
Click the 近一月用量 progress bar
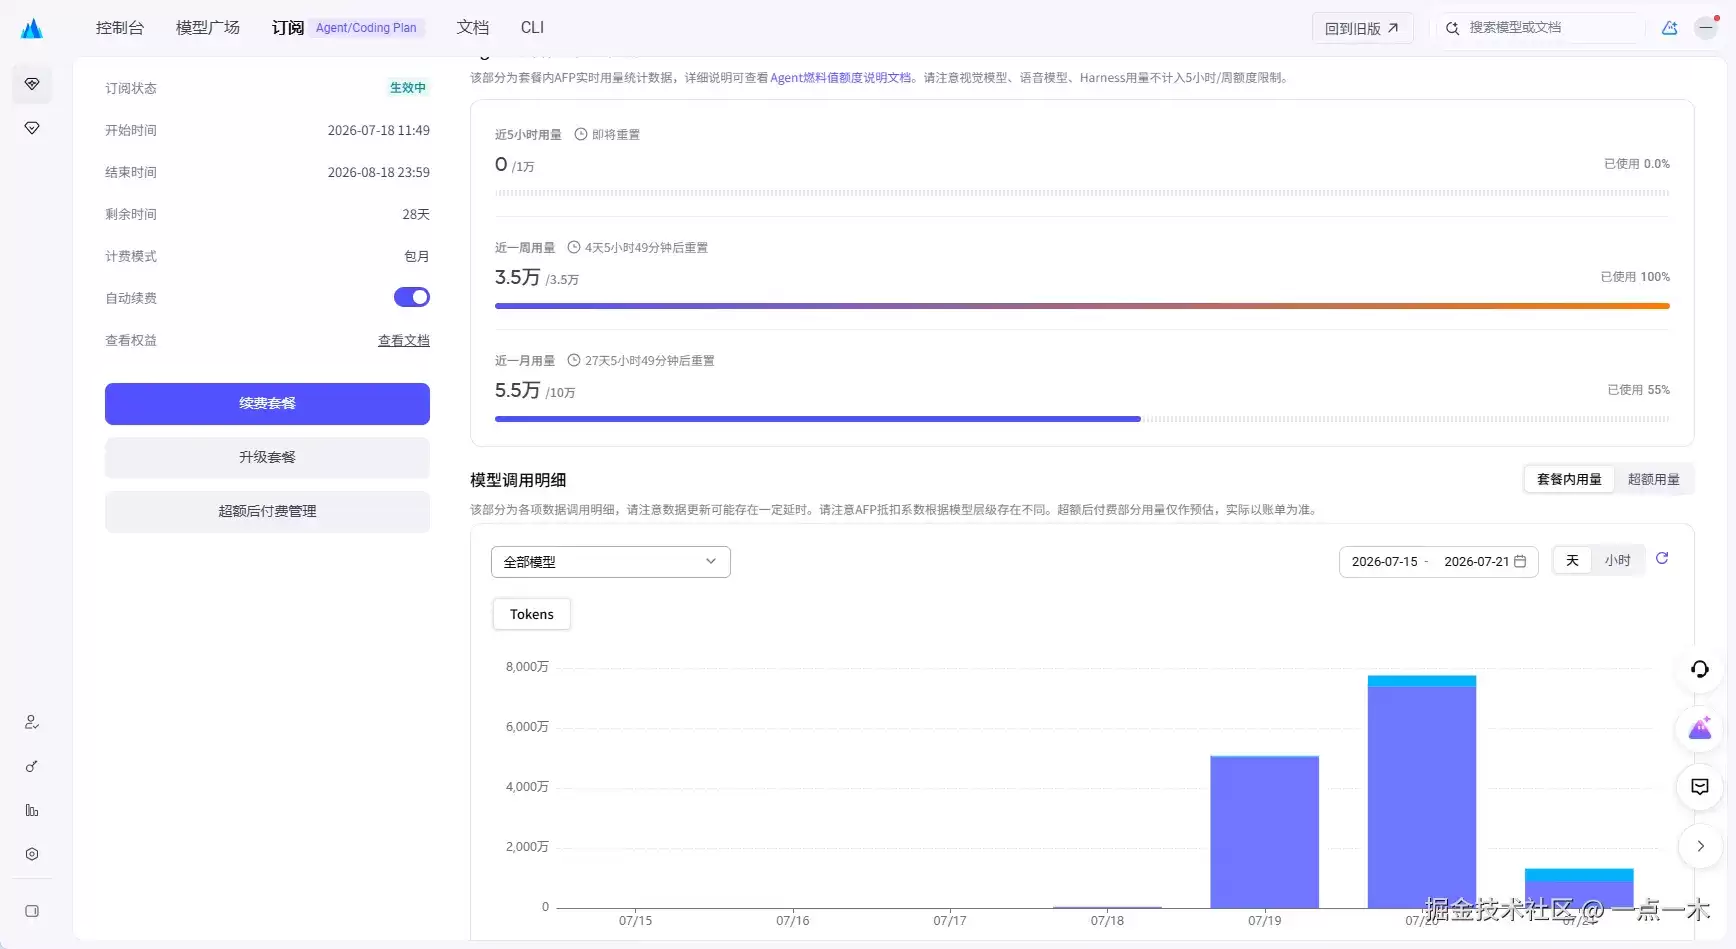point(1082,419)
